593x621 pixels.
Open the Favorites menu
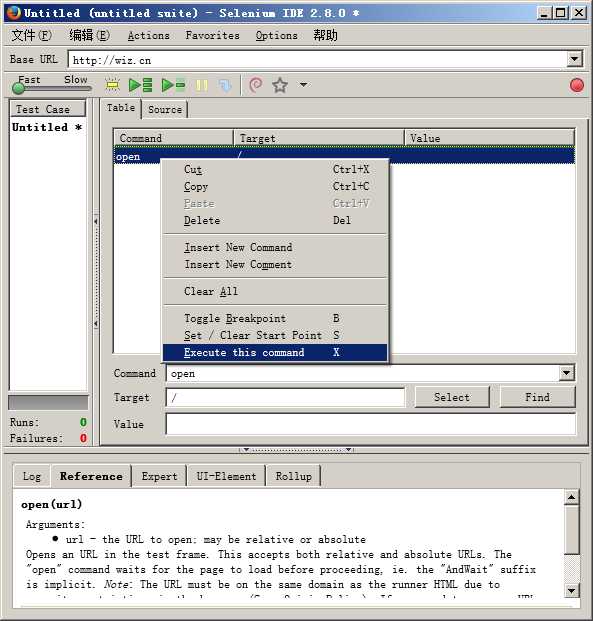(213, 35)
